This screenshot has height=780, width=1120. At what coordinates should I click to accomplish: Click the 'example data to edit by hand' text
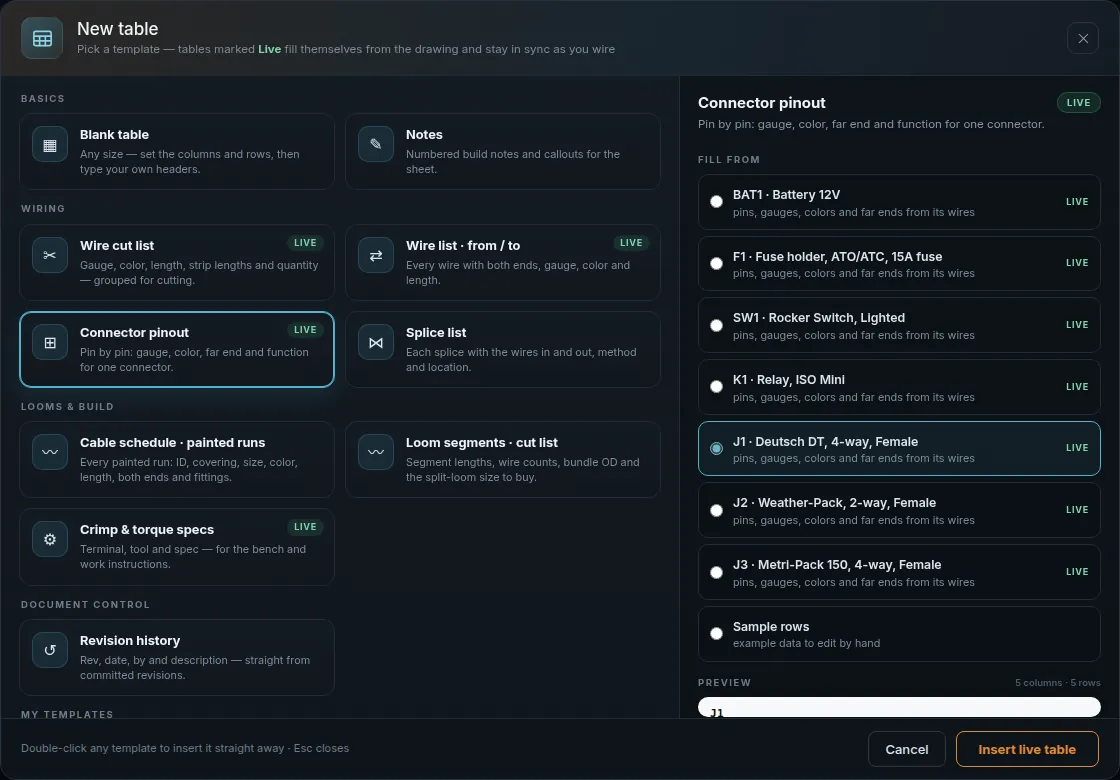click(x=806, y=644)
